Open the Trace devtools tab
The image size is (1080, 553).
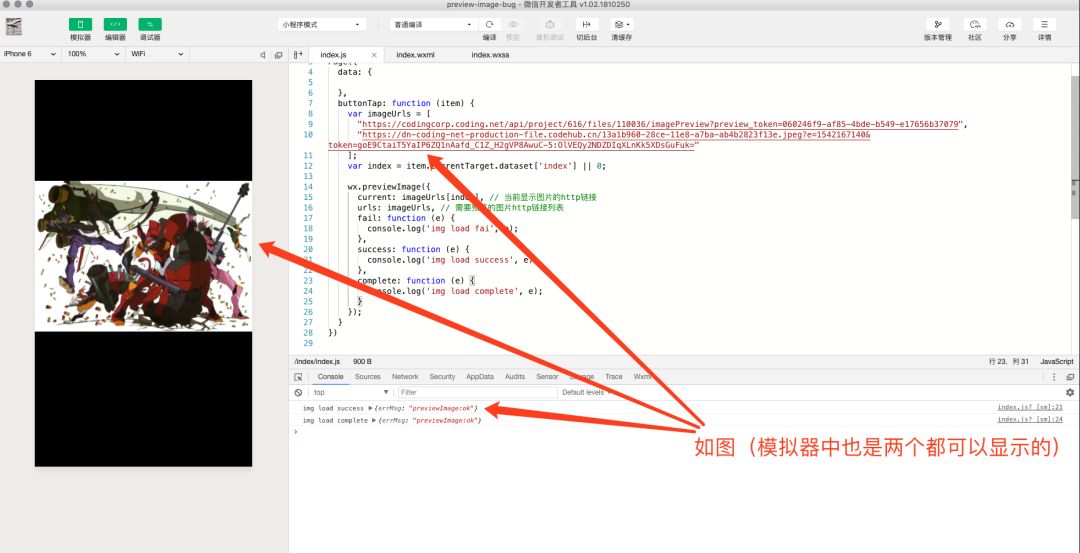614,377
